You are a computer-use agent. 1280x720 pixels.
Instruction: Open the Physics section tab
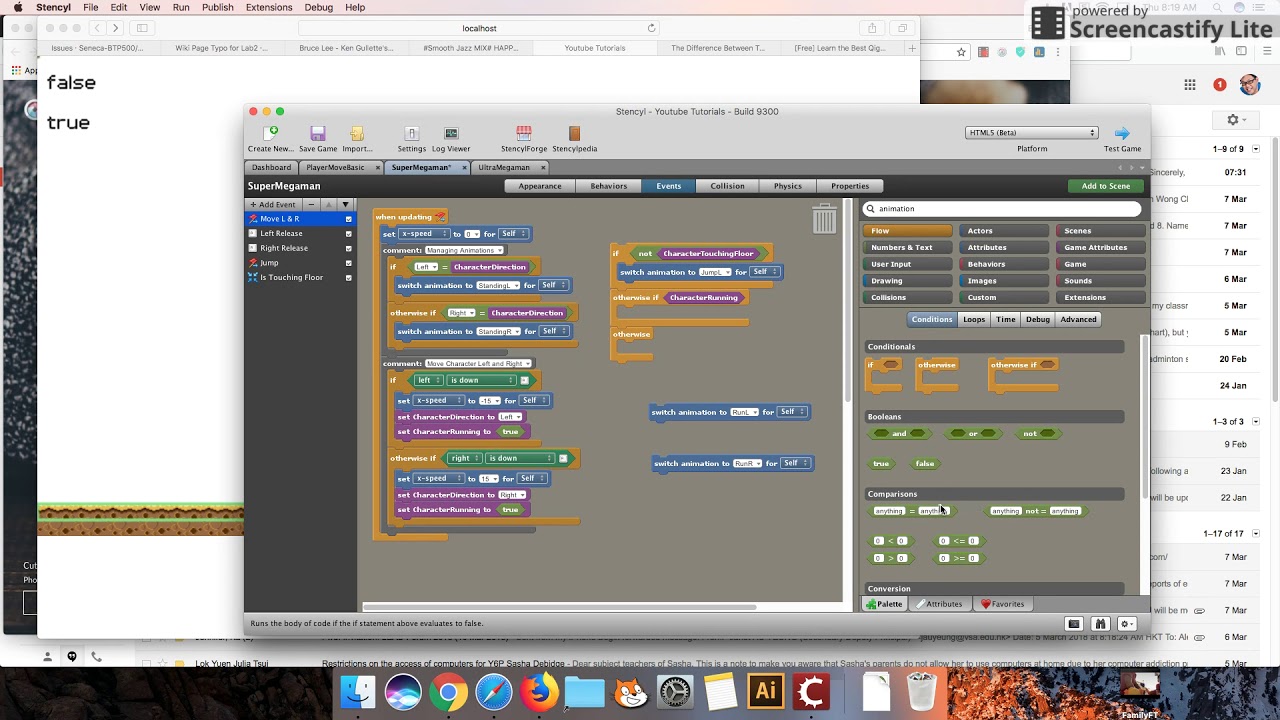(788, 186)
